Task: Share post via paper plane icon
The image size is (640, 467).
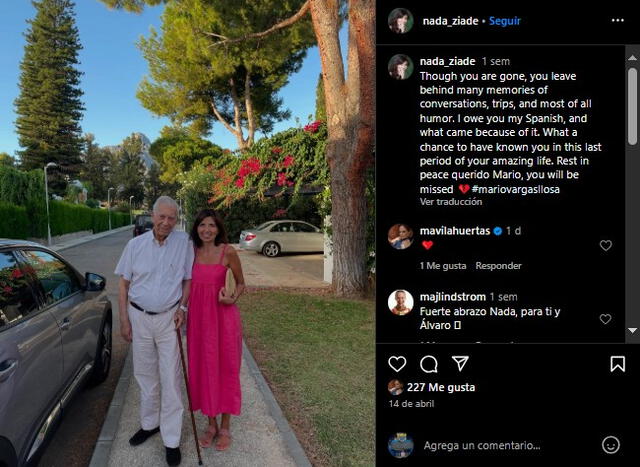Action: [x=460, y=363]
